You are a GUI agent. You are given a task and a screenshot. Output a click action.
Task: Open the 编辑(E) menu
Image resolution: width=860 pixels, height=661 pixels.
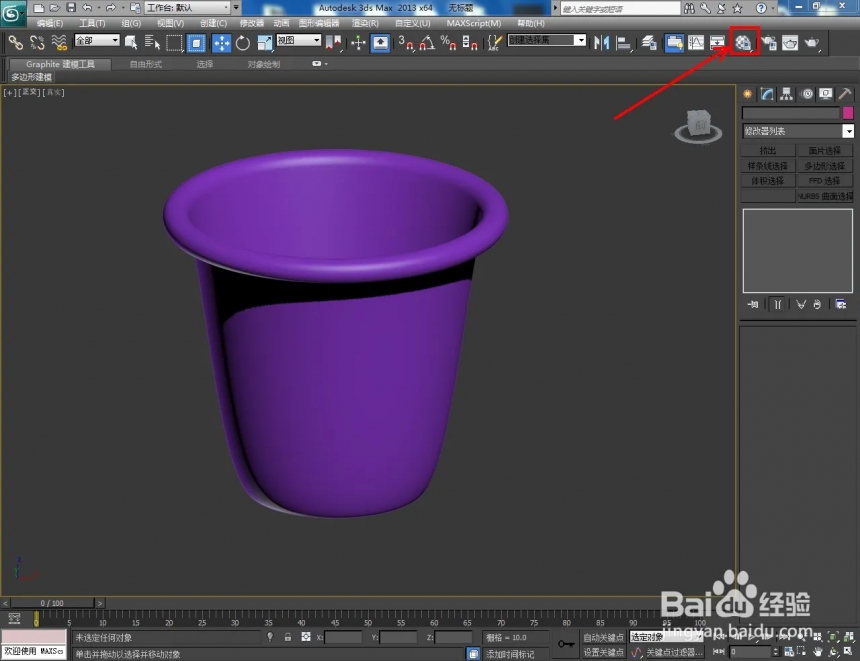49,23
